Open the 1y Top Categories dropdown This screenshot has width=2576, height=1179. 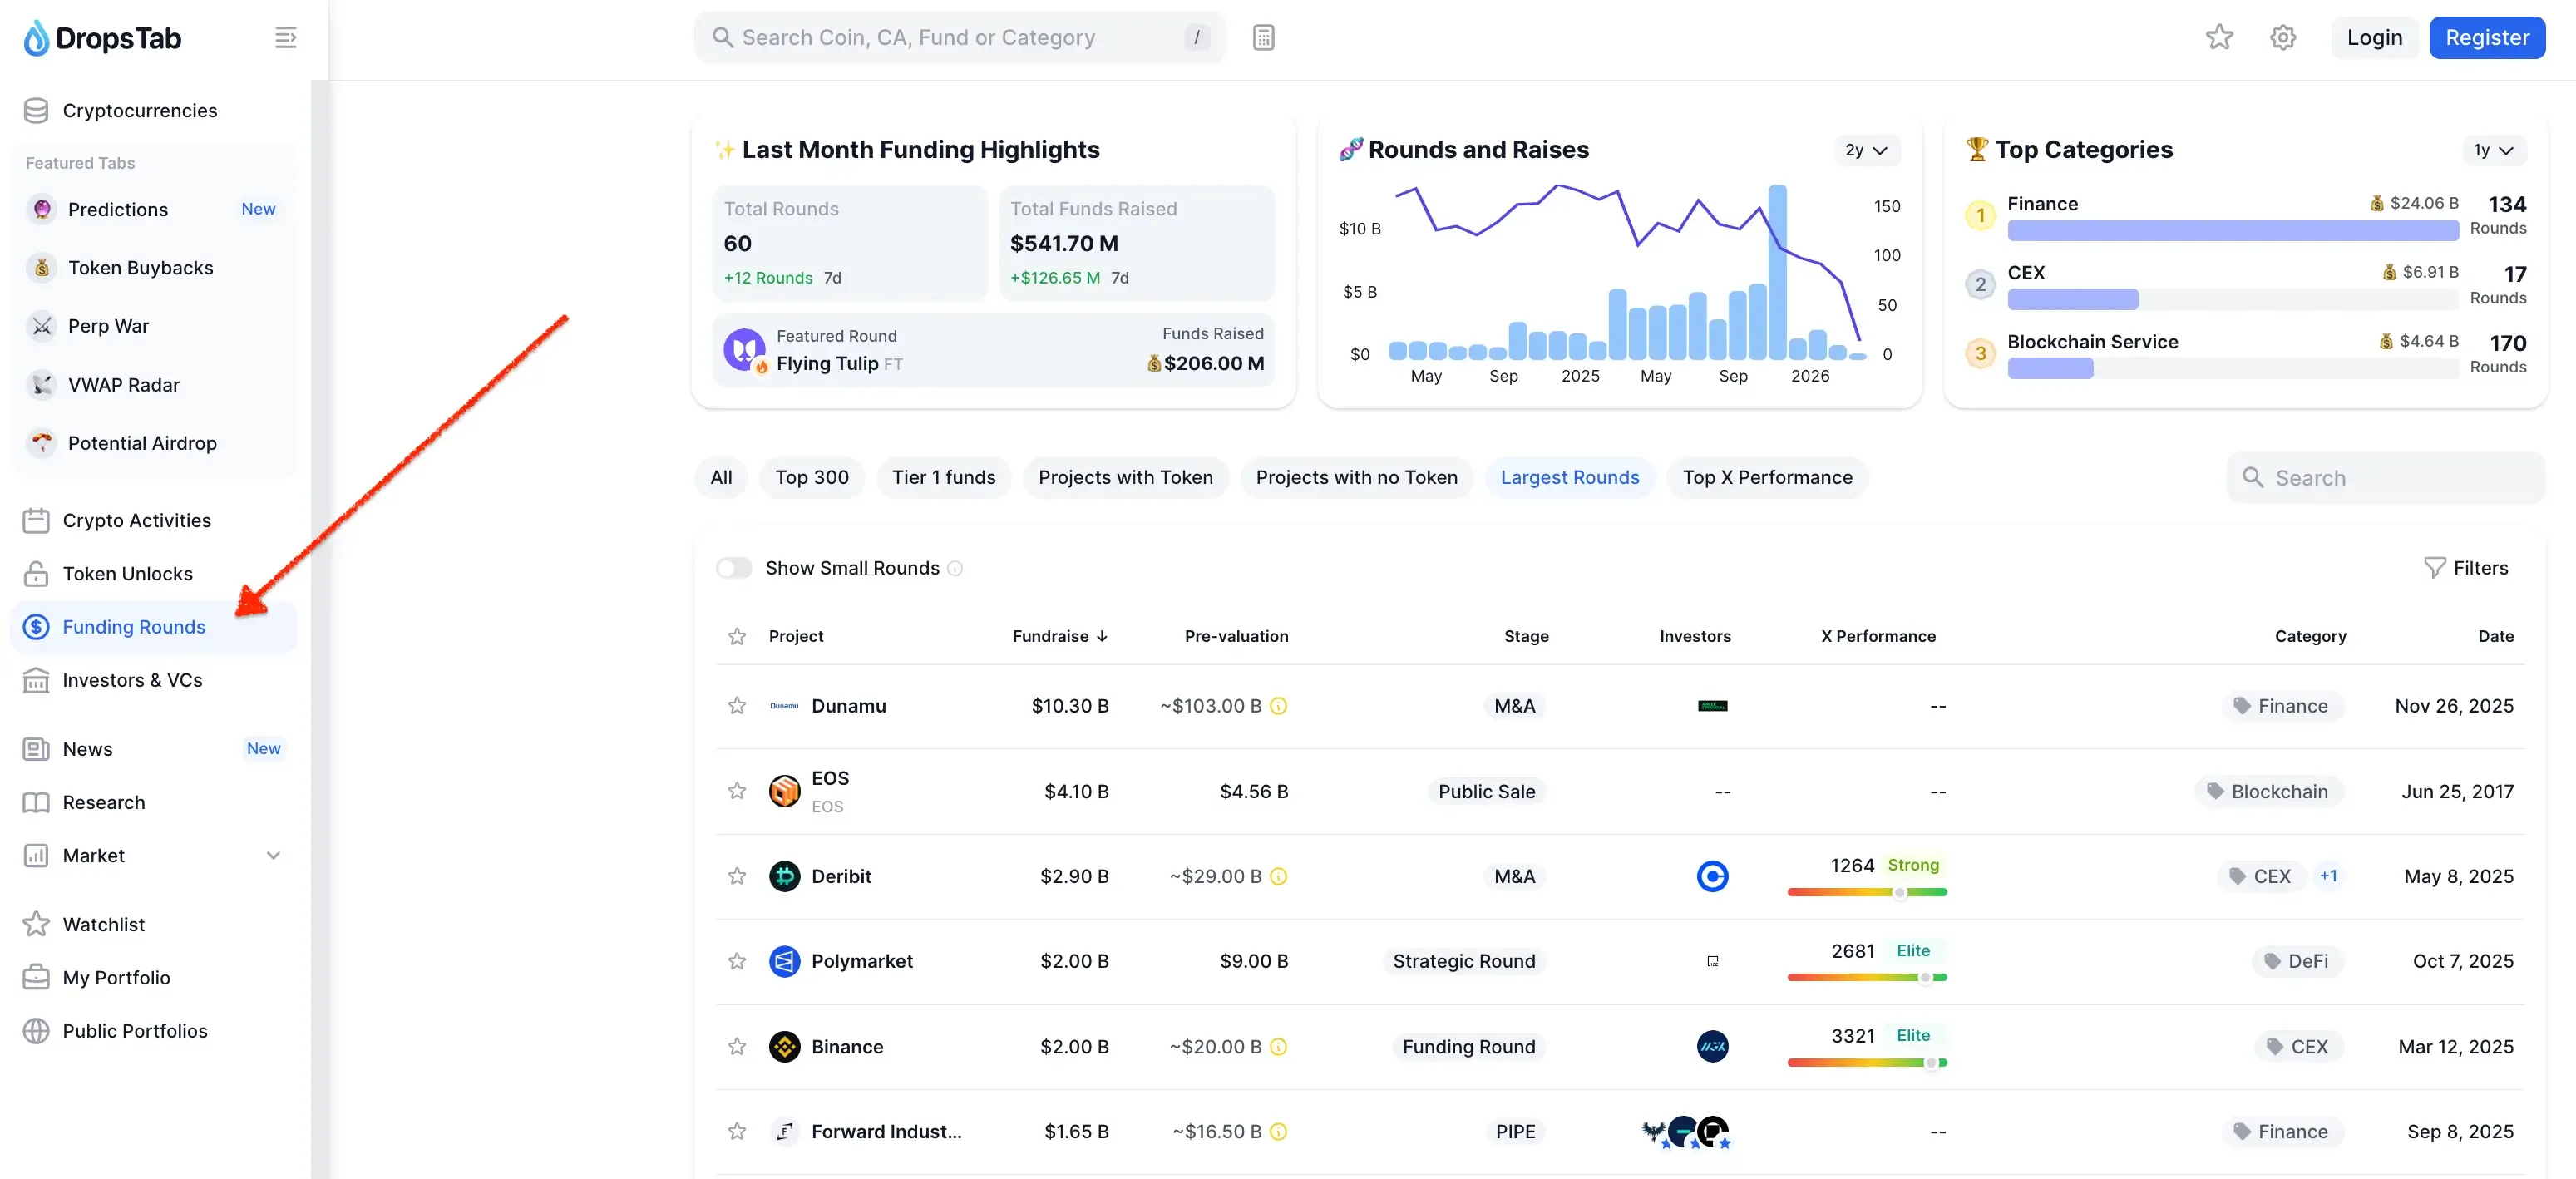2492,150
